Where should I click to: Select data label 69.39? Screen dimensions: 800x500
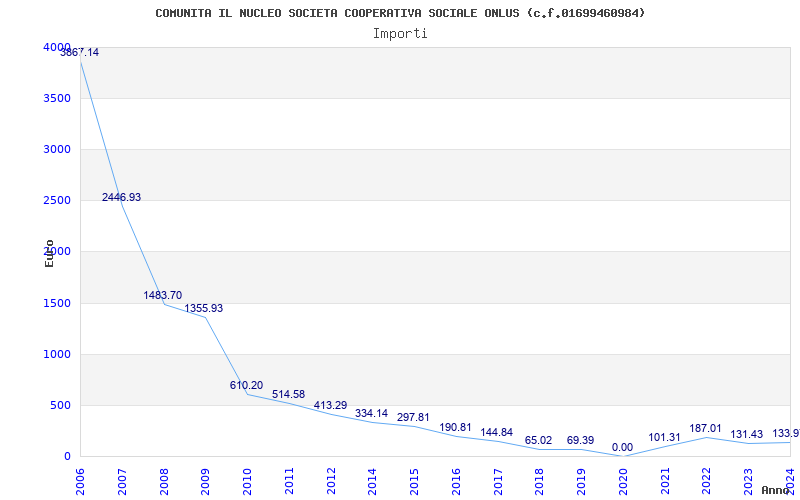pyautogui.click(x=581, y=440)
